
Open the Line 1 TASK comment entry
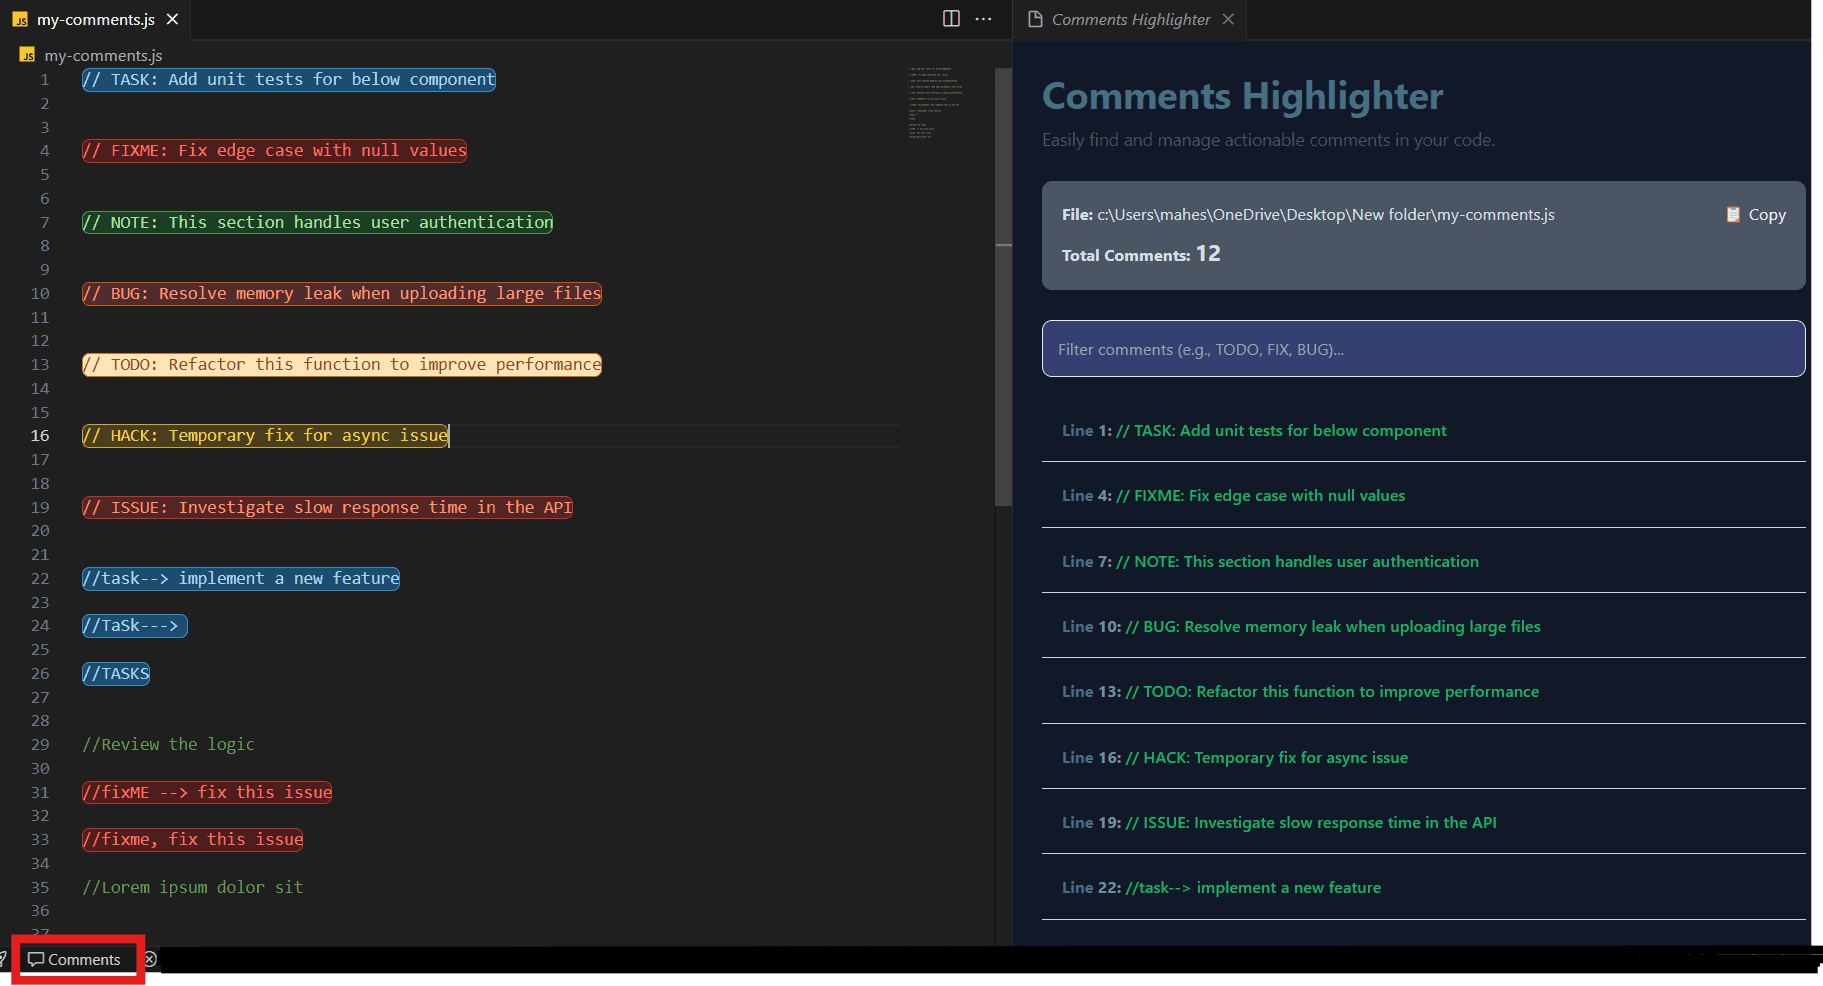coord(1253,430)
